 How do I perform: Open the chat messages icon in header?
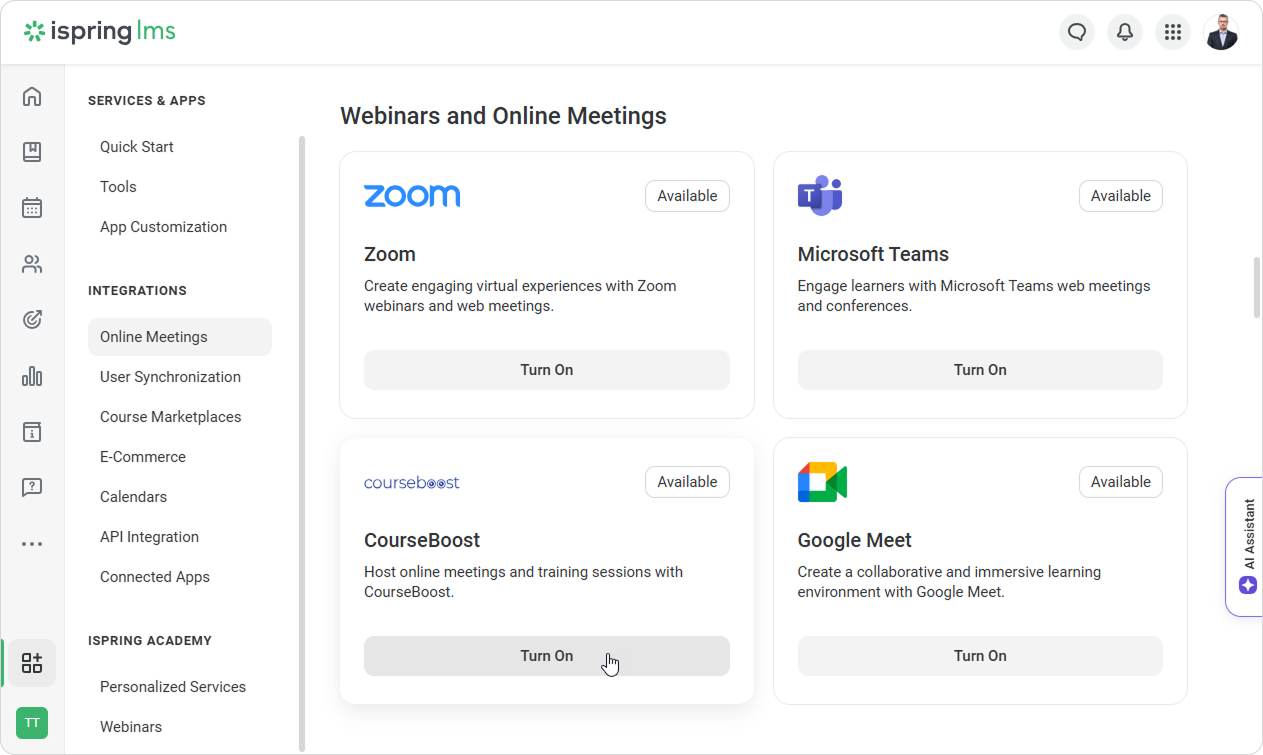[x=1077, y=32]
